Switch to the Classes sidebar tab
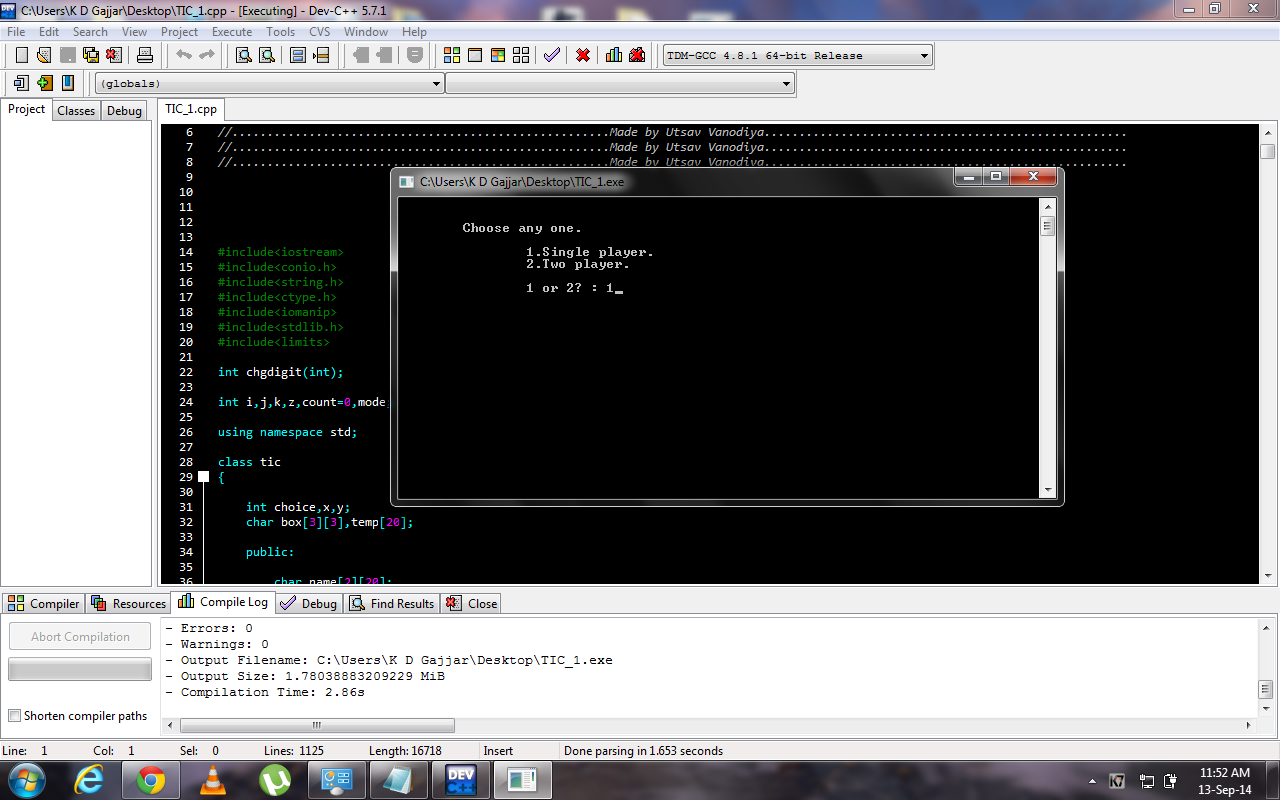Screen dimensions: 1280x800 (x=76, y=111)
